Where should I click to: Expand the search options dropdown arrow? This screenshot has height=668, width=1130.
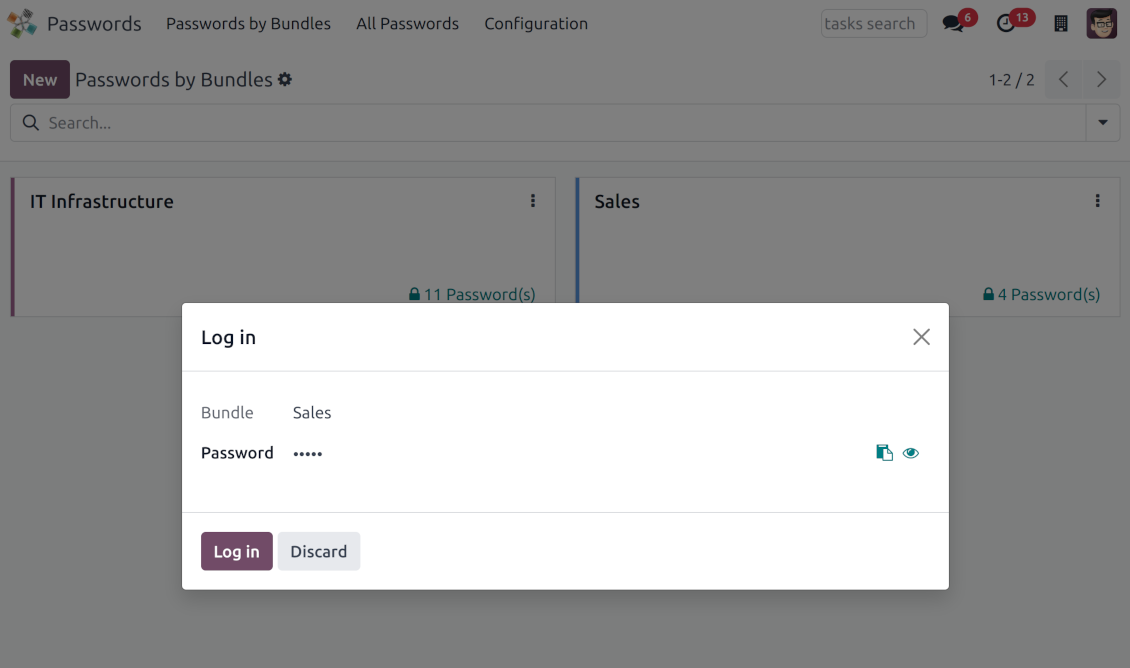coord(1103,123)
